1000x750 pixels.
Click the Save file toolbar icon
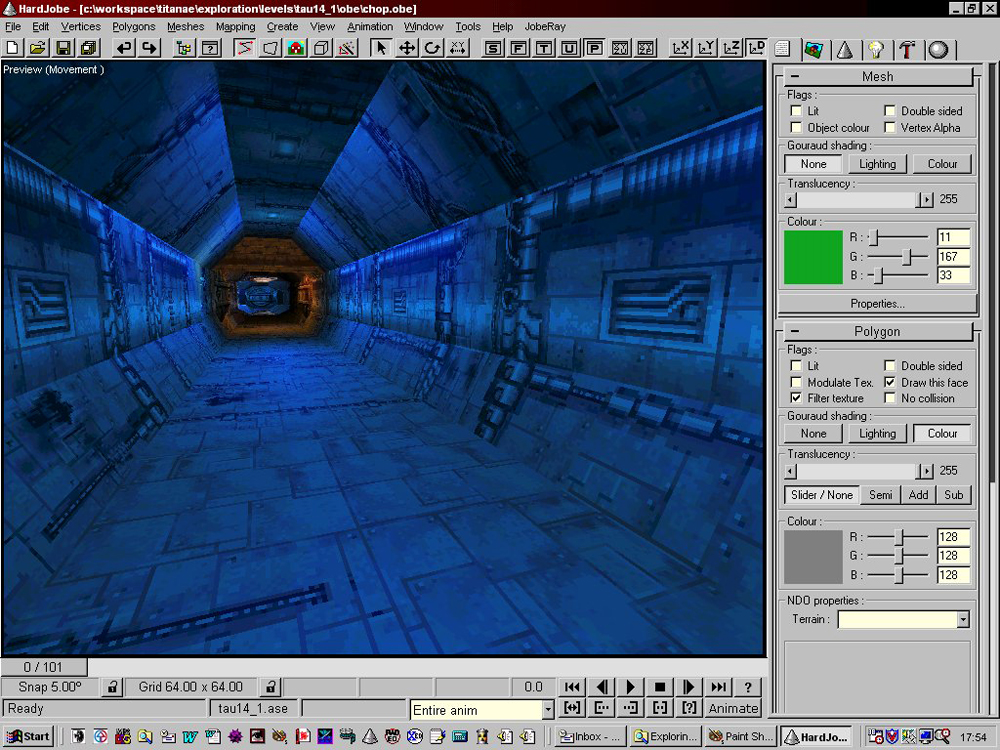point(63,48)
